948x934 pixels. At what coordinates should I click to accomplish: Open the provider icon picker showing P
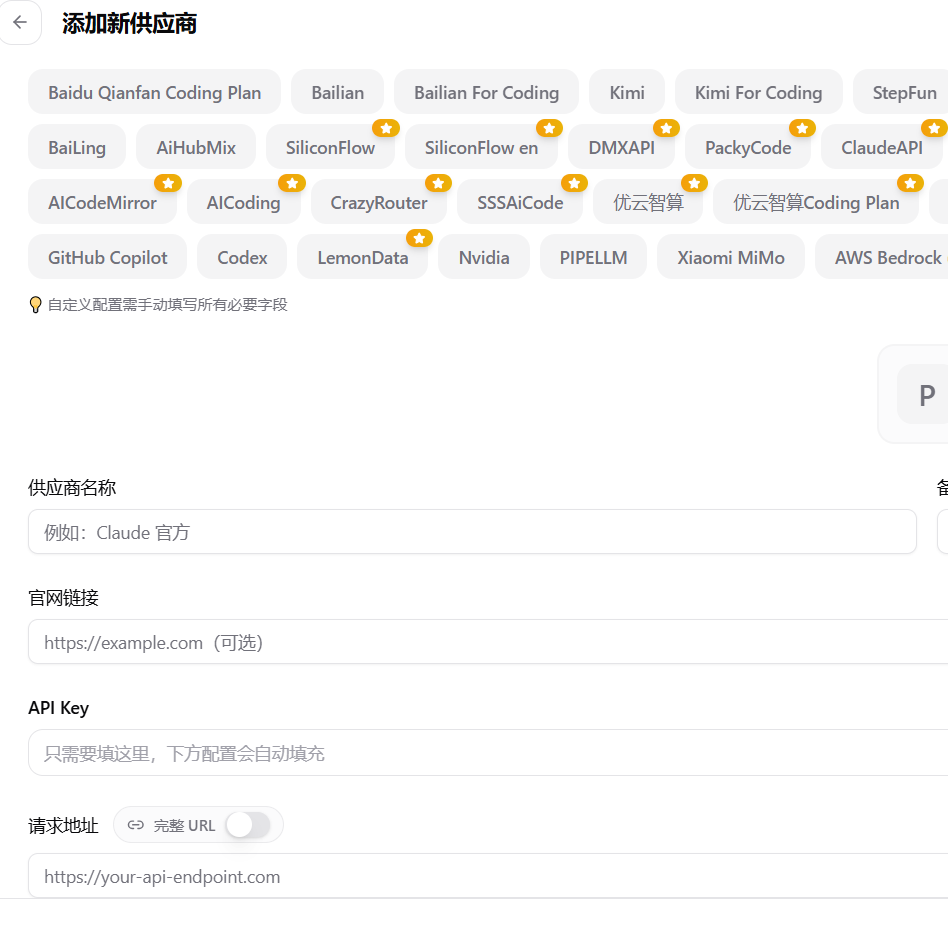point(923,395)
